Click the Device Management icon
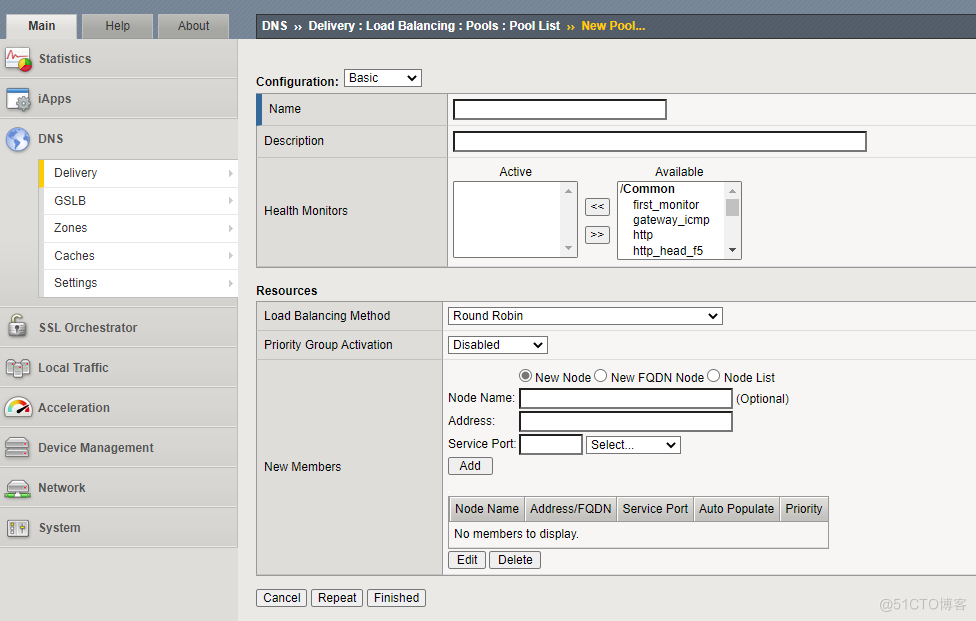This screenshot has height=621, width=976. [18, 448]
